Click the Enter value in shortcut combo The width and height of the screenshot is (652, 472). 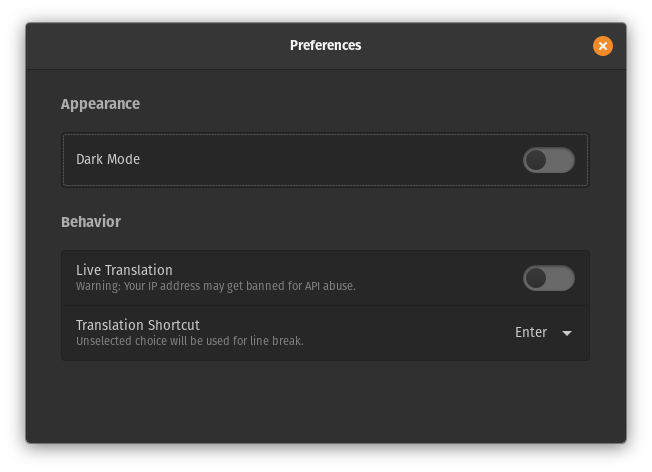click(x=531, y=333)
